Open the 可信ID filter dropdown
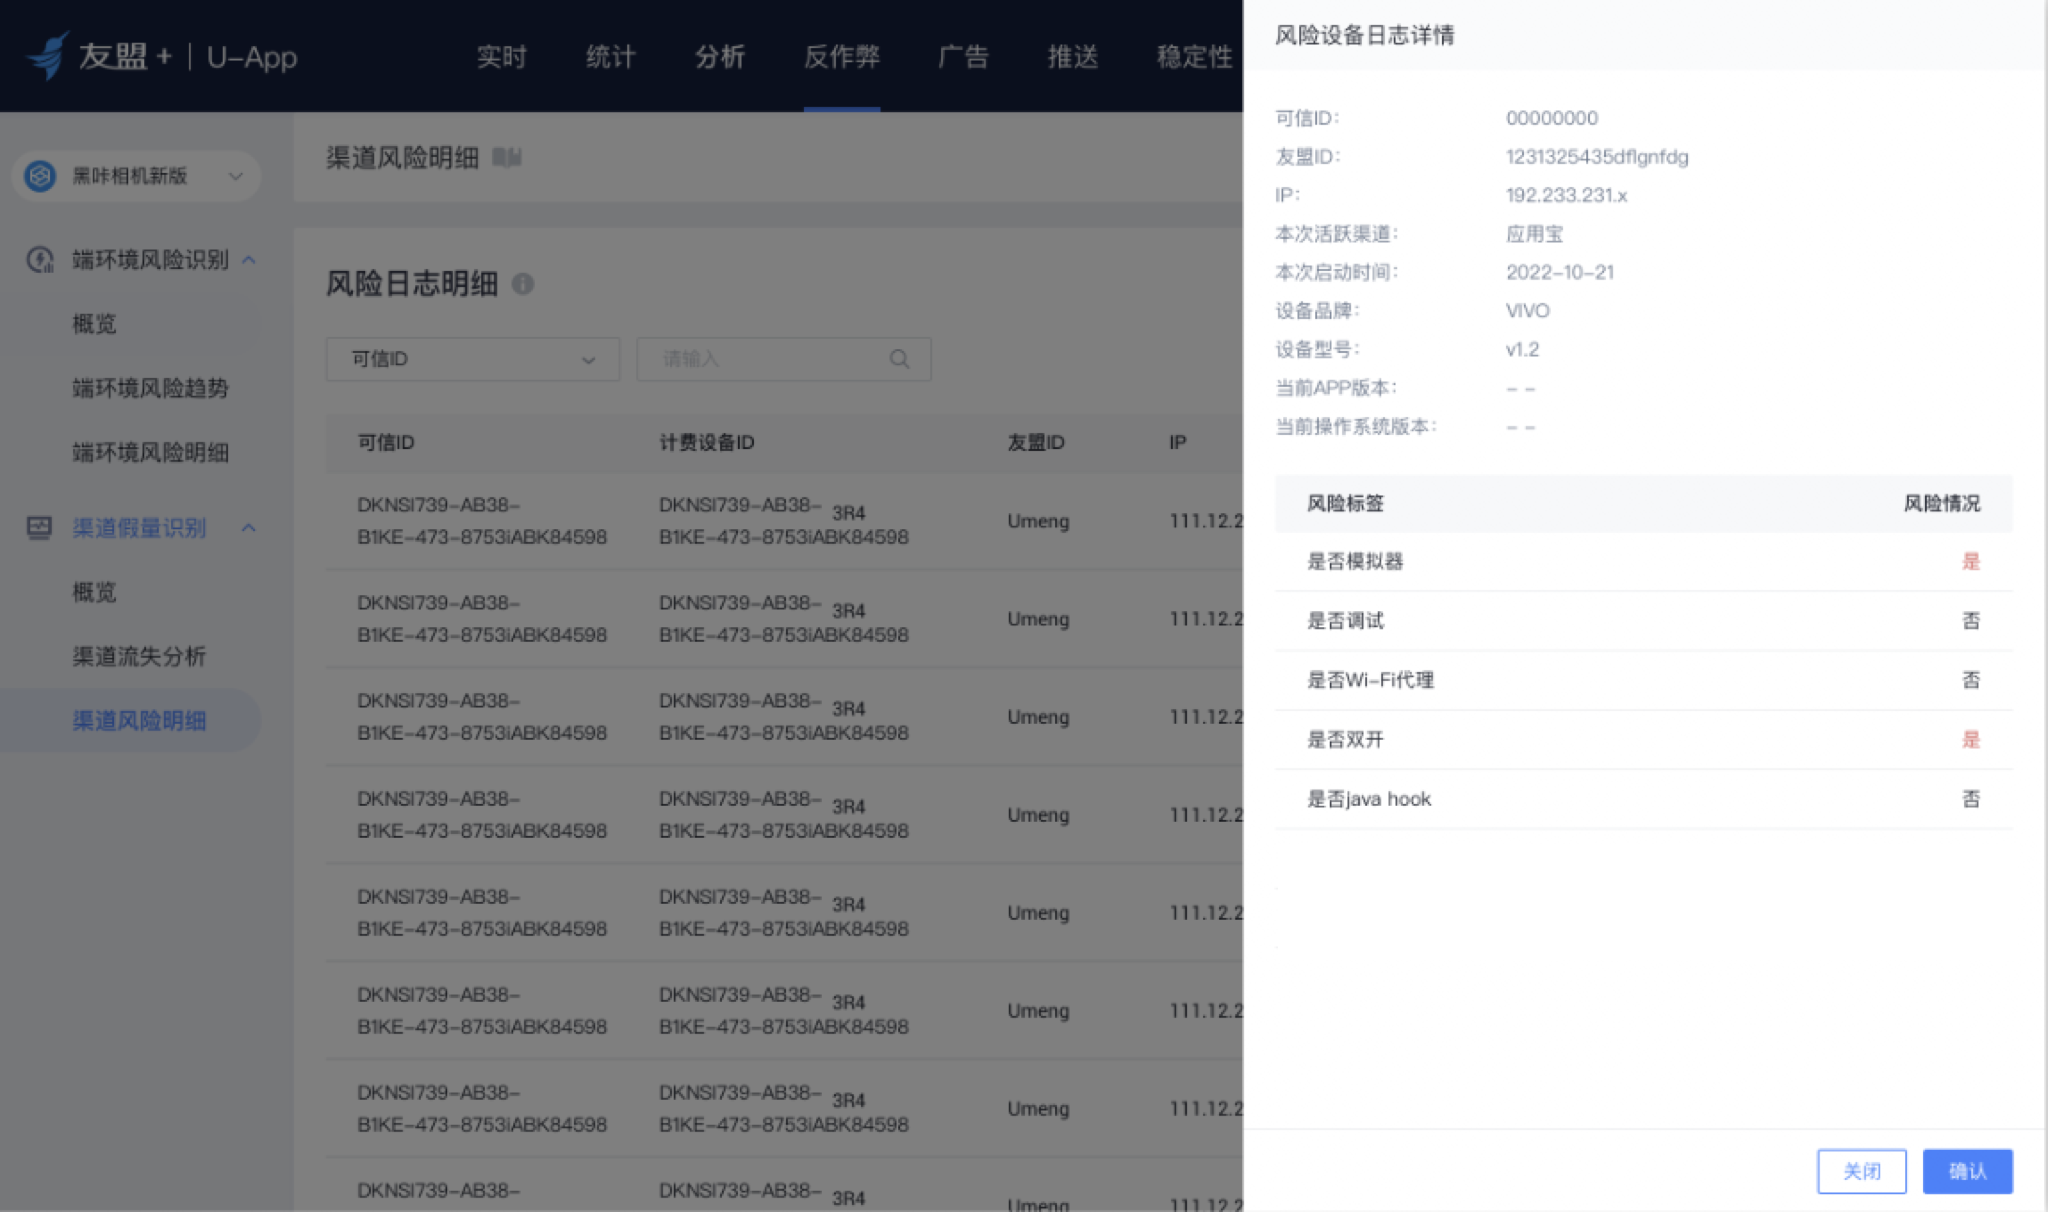 pos(473,359)
